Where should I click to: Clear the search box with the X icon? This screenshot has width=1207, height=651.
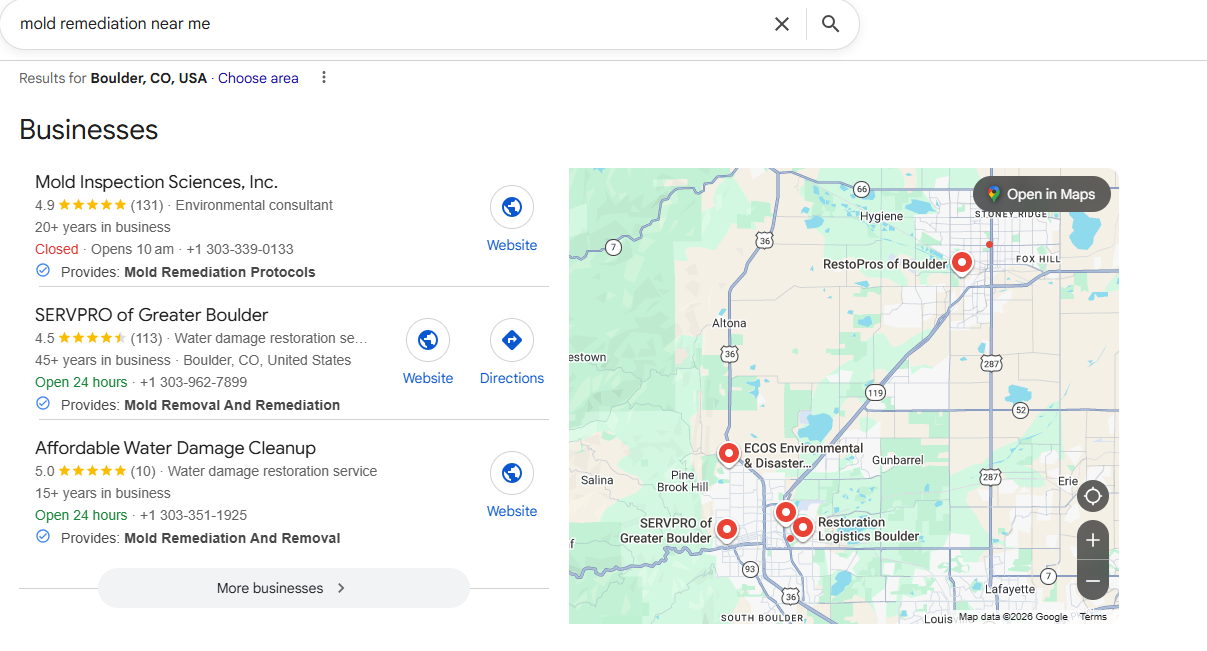782,24
